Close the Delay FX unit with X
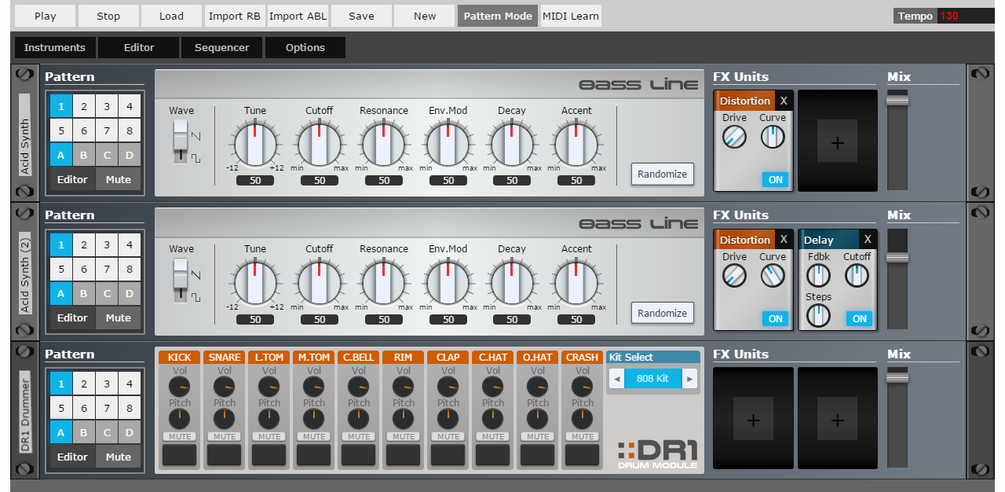 coord(867,240)
